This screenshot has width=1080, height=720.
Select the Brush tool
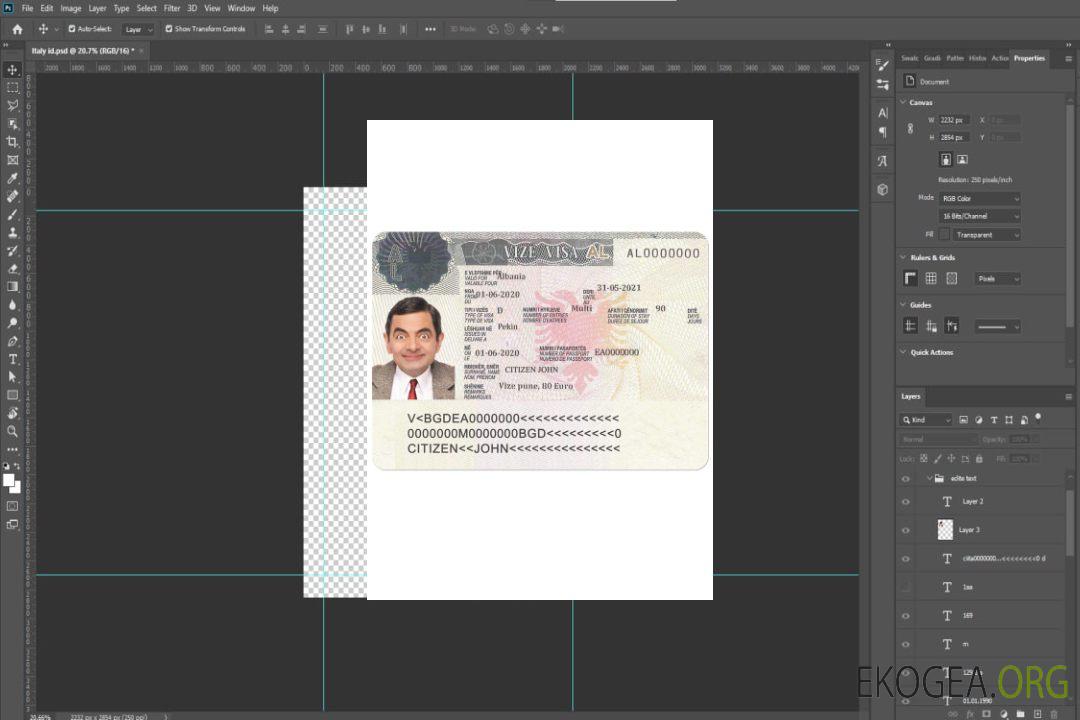point(12,214)
